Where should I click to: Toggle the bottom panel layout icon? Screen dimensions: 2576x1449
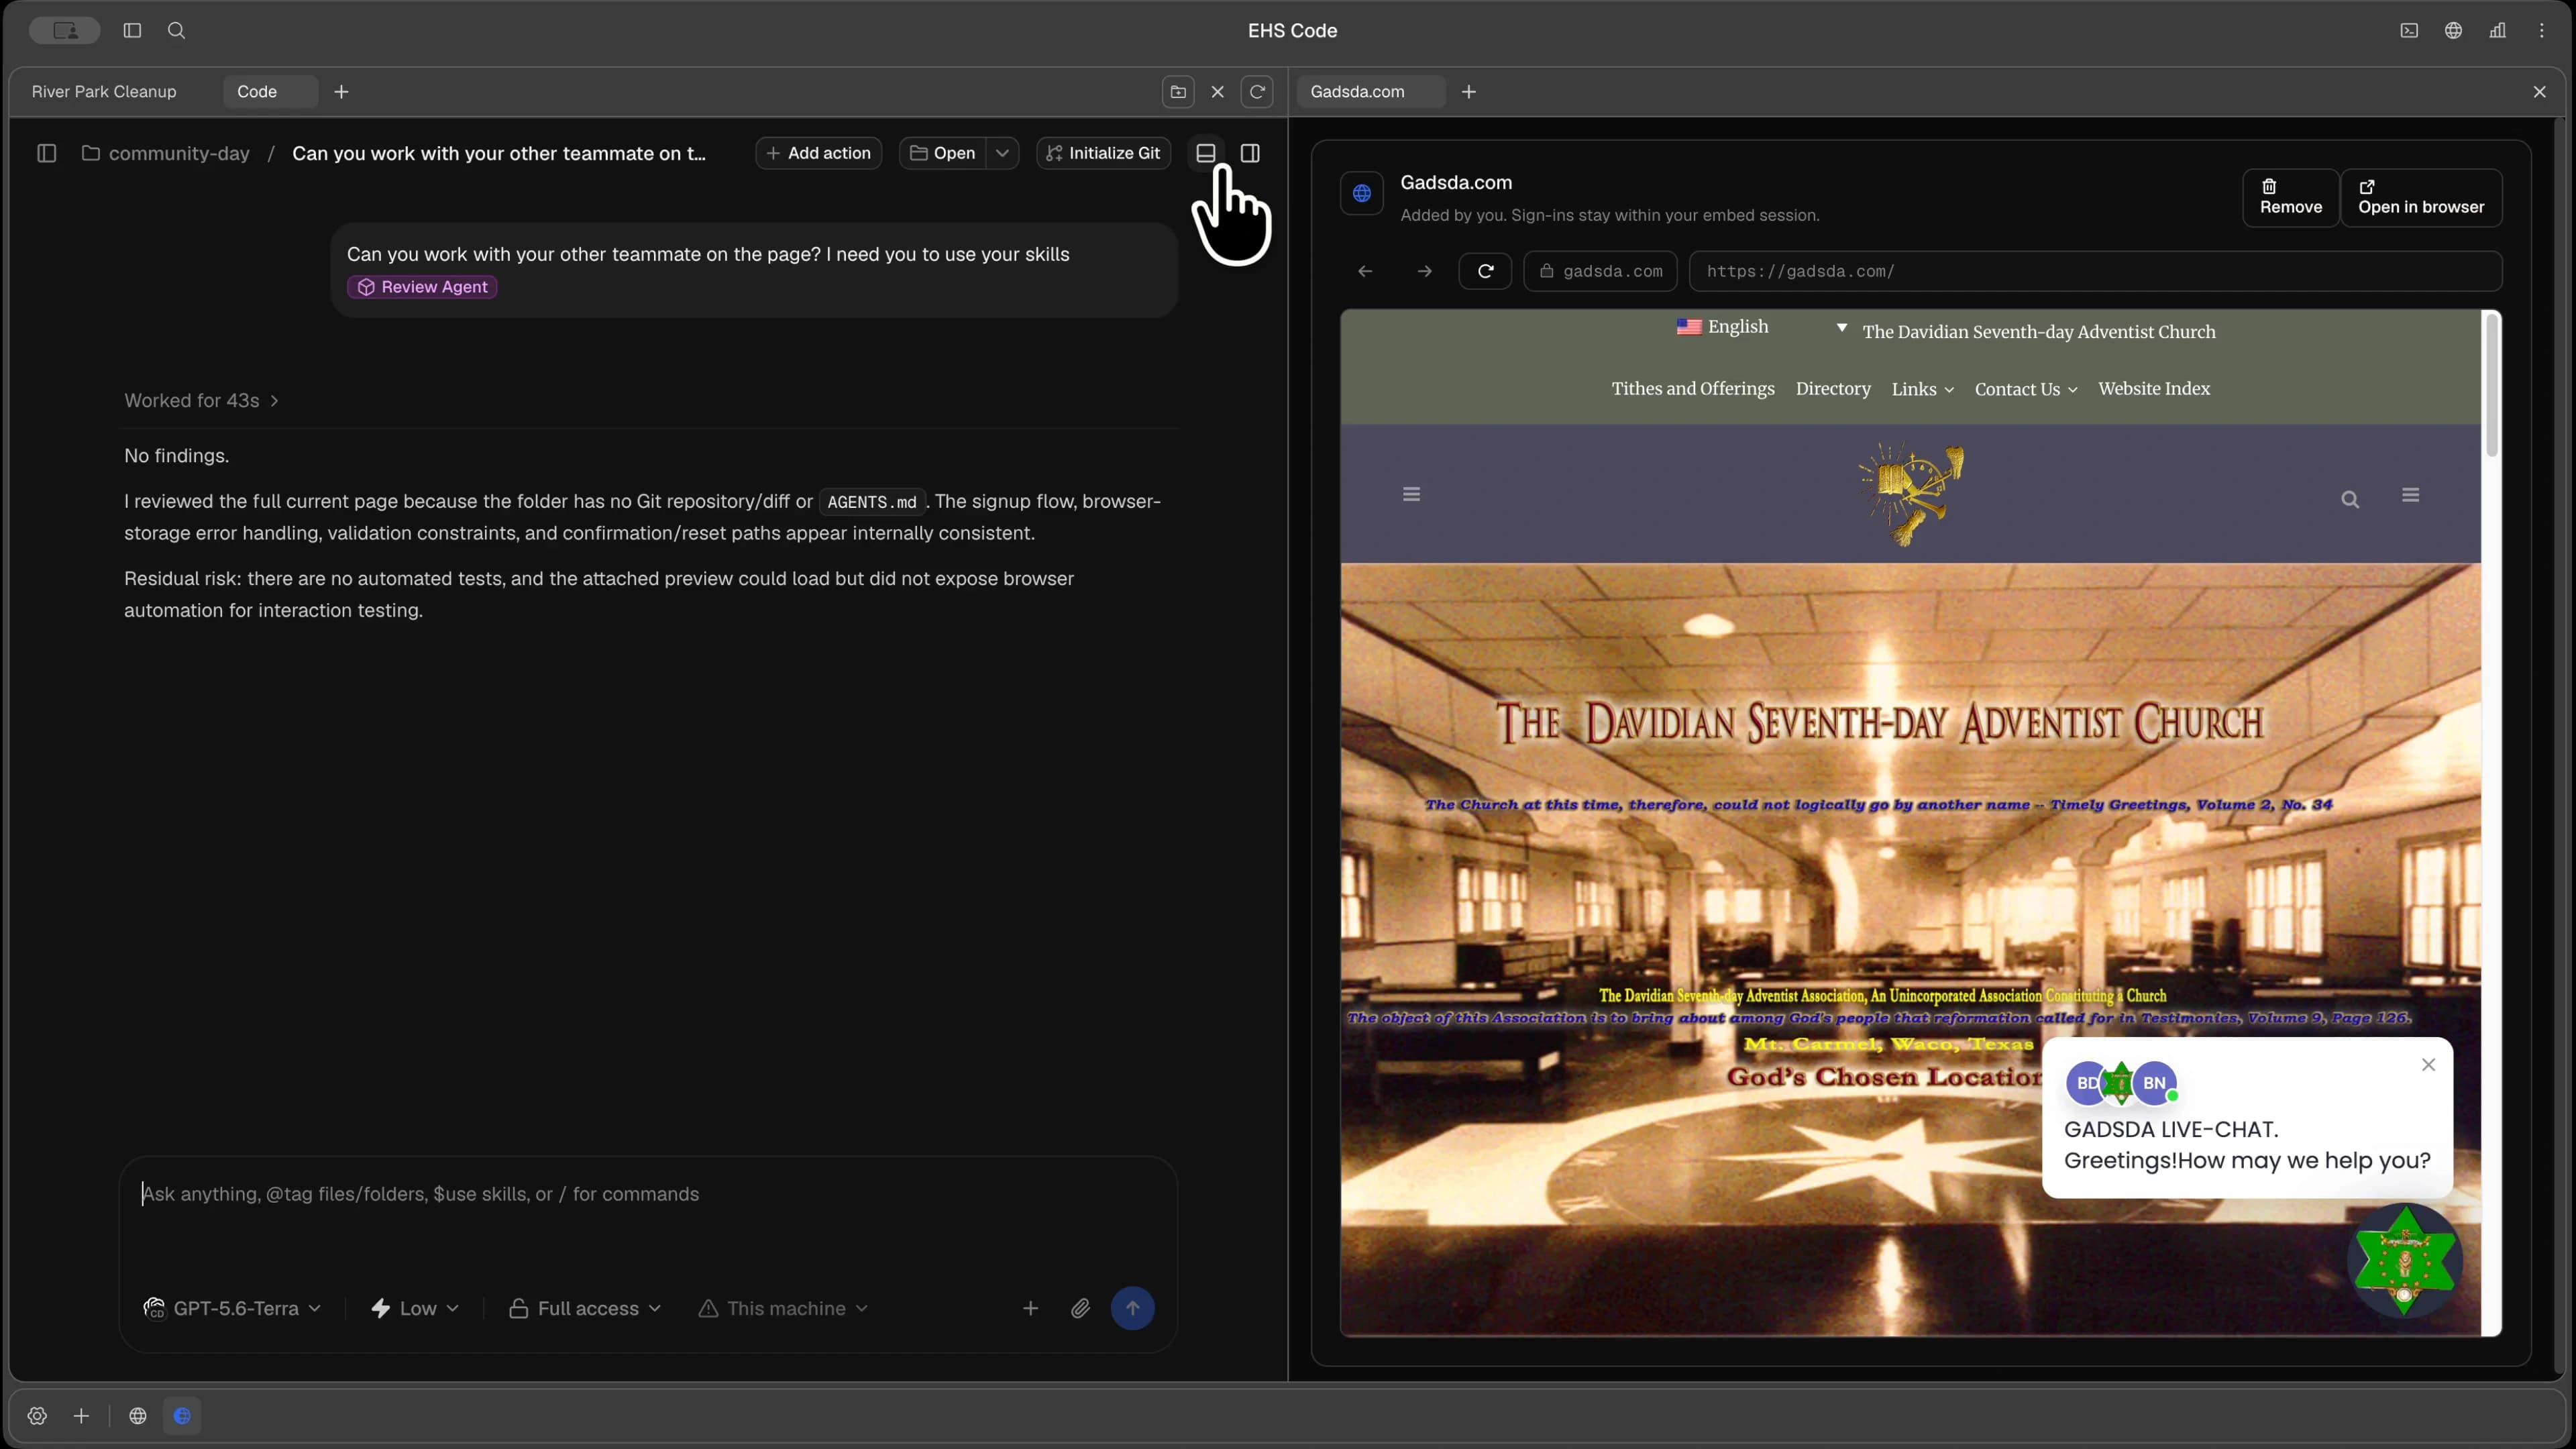(1205, 153)
